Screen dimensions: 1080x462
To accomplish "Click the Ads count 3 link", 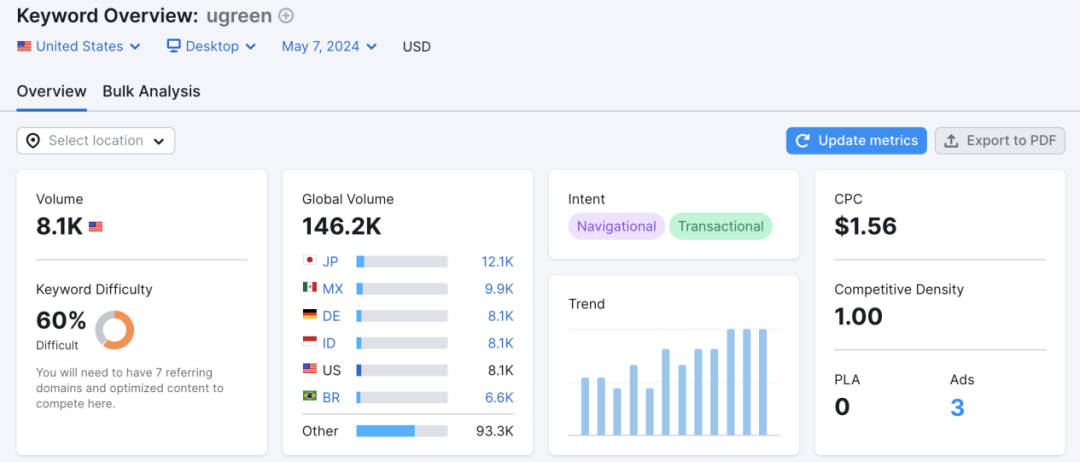I will coord(957,407).
